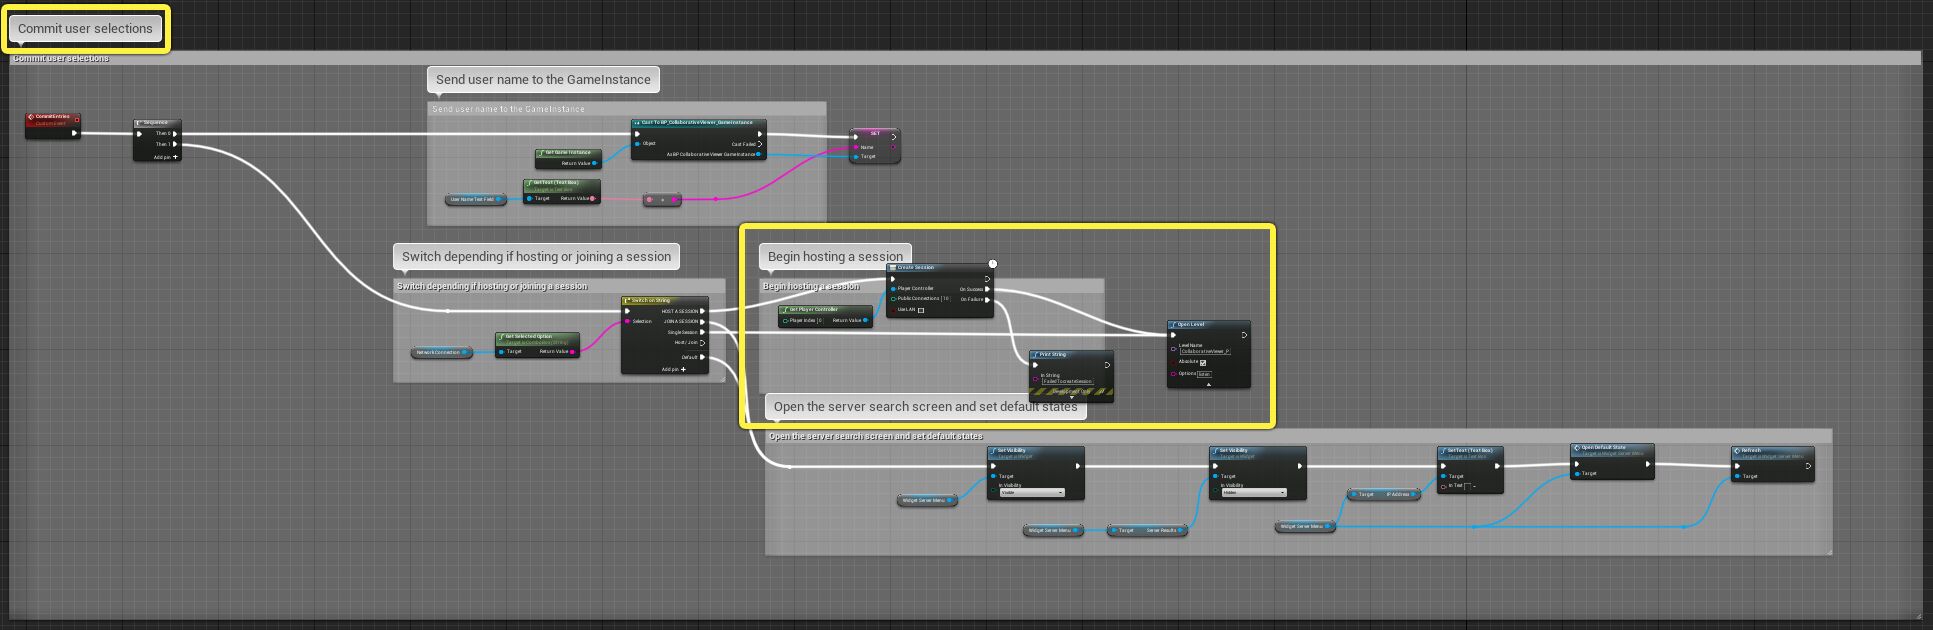The height and width of the screenshot is (630, 1933).
Task: Click the Create Session node header icon
Action: (893, 268)
